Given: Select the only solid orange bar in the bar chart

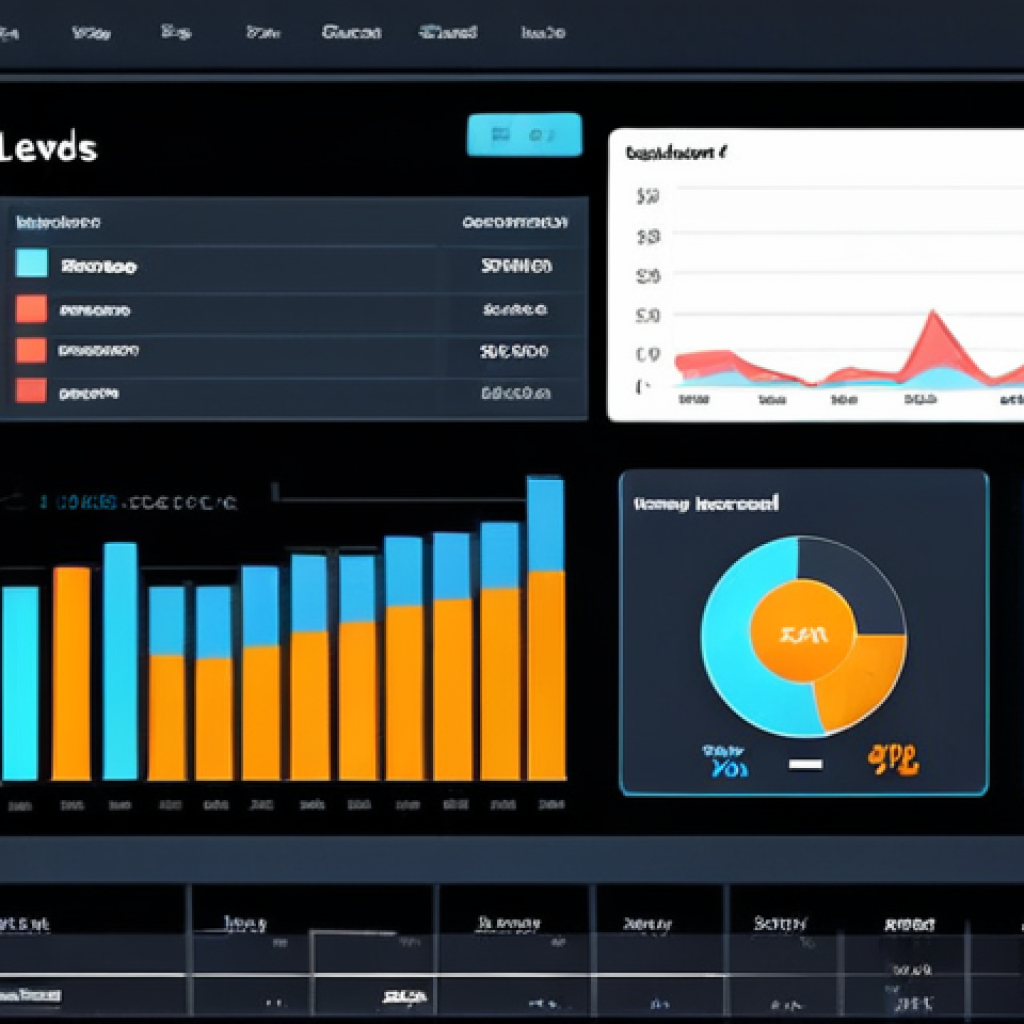Looking at the screenshot, I should [71, 673].
